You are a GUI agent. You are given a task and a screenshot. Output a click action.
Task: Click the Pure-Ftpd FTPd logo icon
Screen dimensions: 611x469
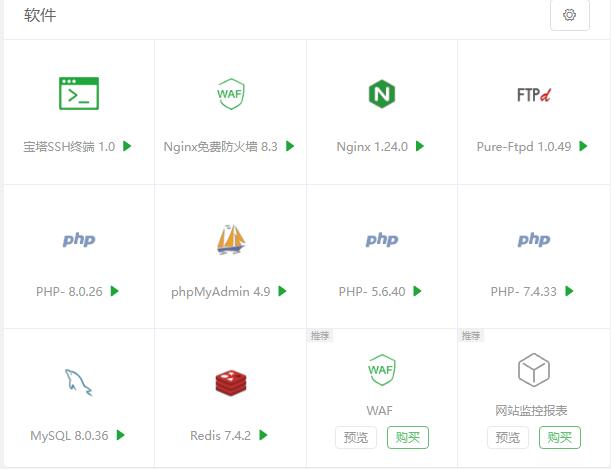pyautogui.click(x=533, y=95)
